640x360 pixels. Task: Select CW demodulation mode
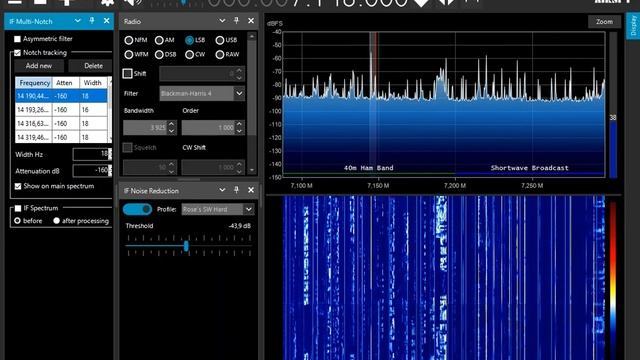pos(189,54)
